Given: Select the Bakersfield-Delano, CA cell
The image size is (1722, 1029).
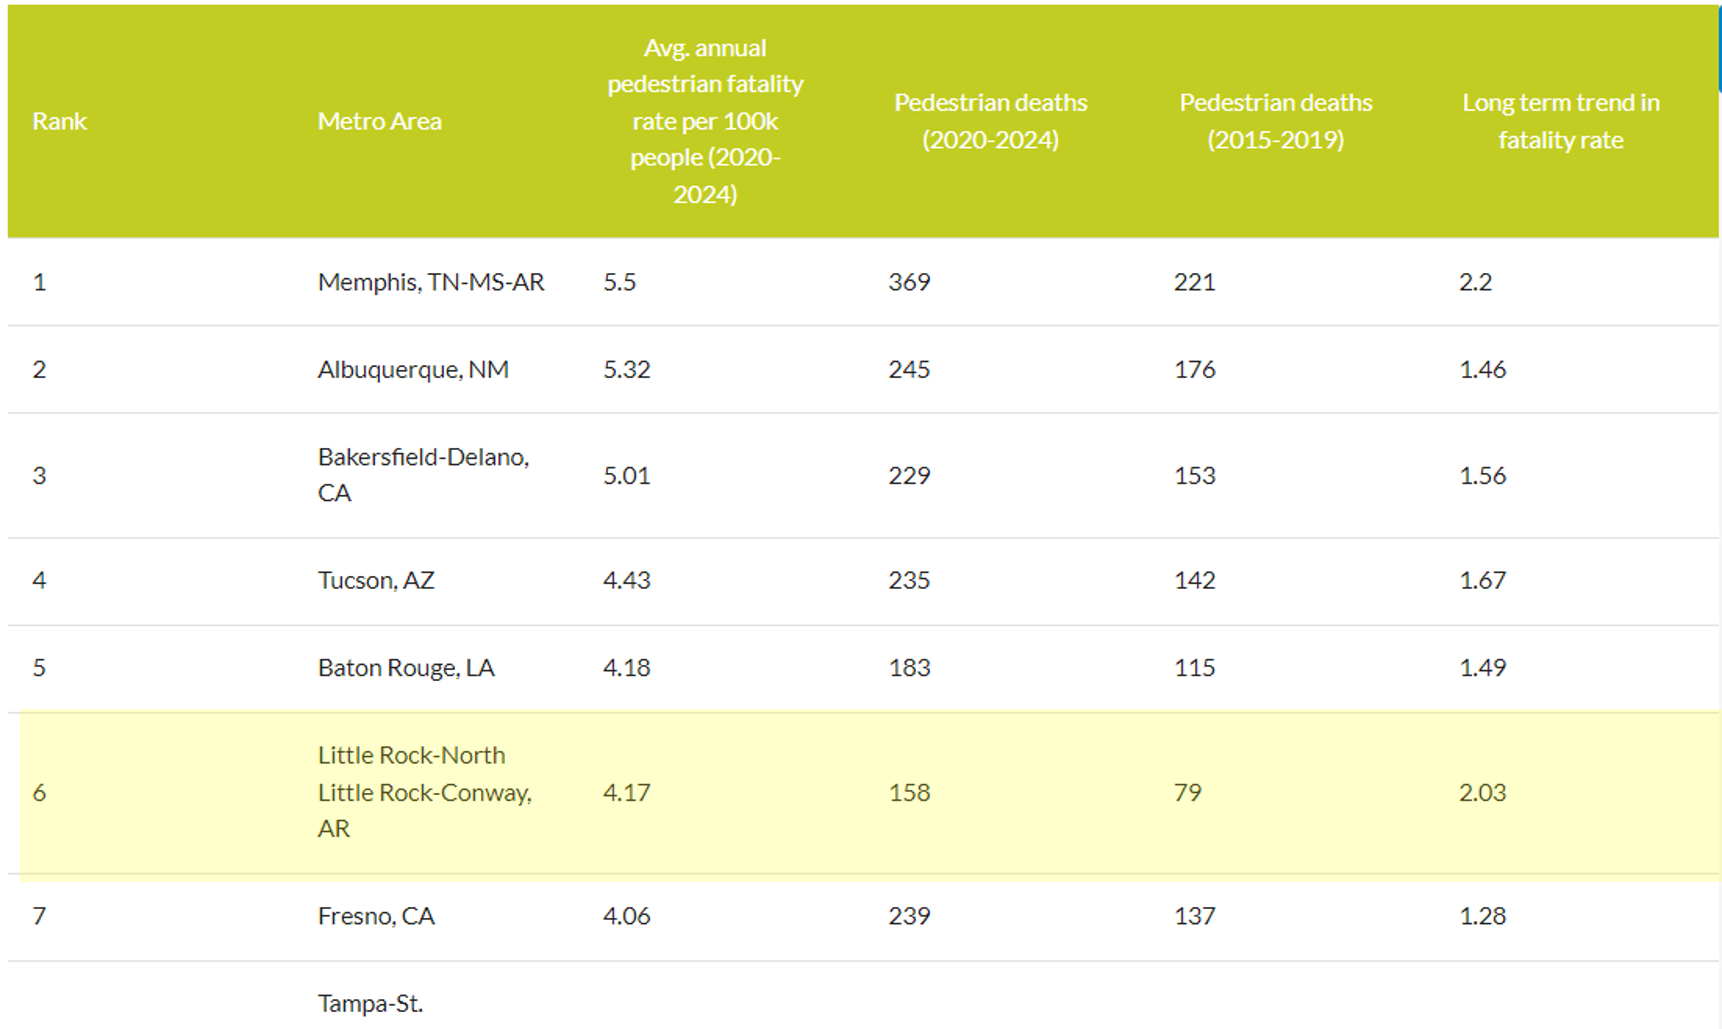Looking at the screenshot, I should [423, 475].
